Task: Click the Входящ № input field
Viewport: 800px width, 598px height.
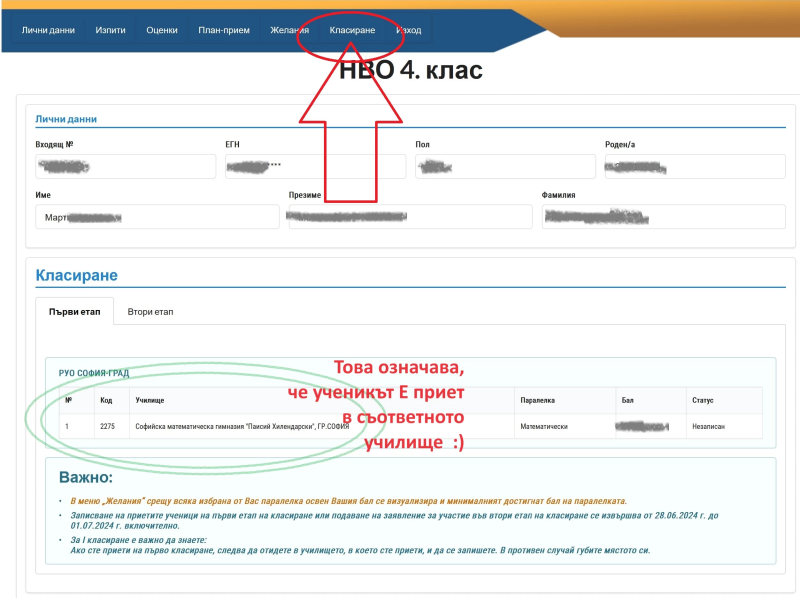Action: click(125, 166)
